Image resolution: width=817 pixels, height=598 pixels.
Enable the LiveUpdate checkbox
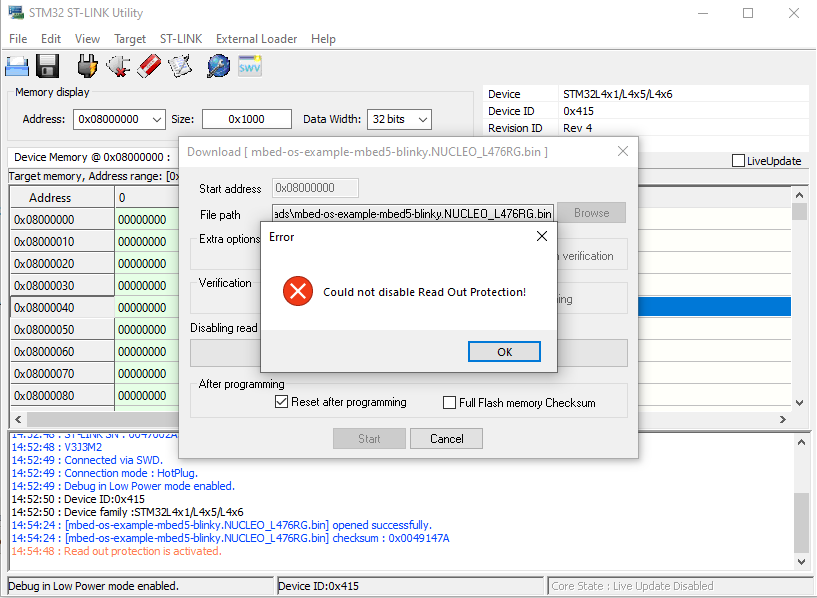(x=738, y=161)
